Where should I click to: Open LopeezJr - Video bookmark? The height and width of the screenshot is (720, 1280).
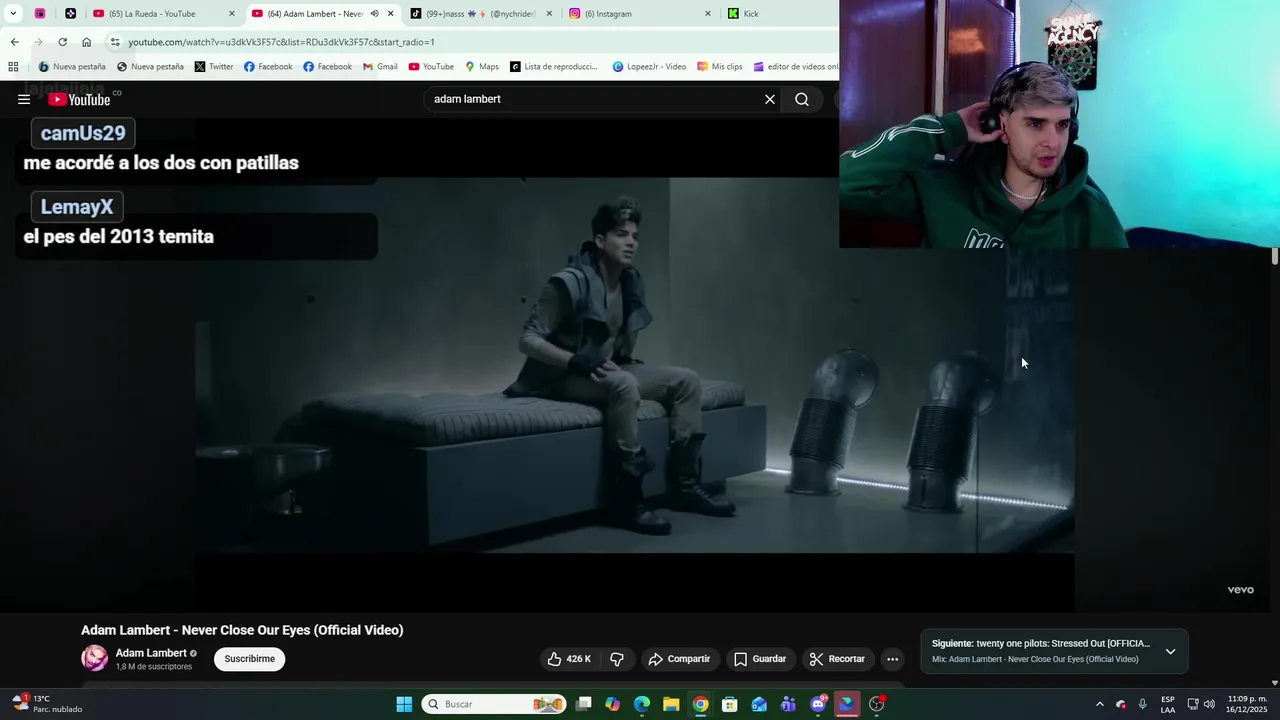(649, 67)
